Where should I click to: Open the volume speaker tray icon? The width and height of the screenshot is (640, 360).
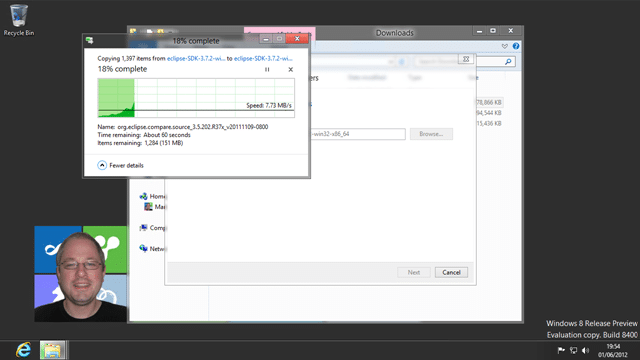click(586, 350)
